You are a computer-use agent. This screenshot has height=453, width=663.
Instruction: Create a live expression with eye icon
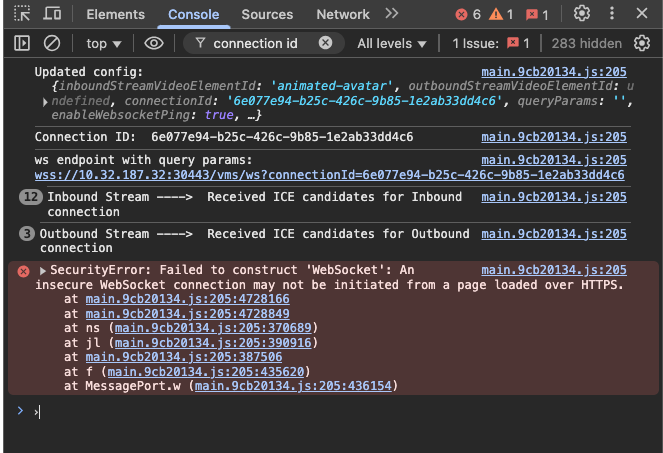tap(154, 43)
